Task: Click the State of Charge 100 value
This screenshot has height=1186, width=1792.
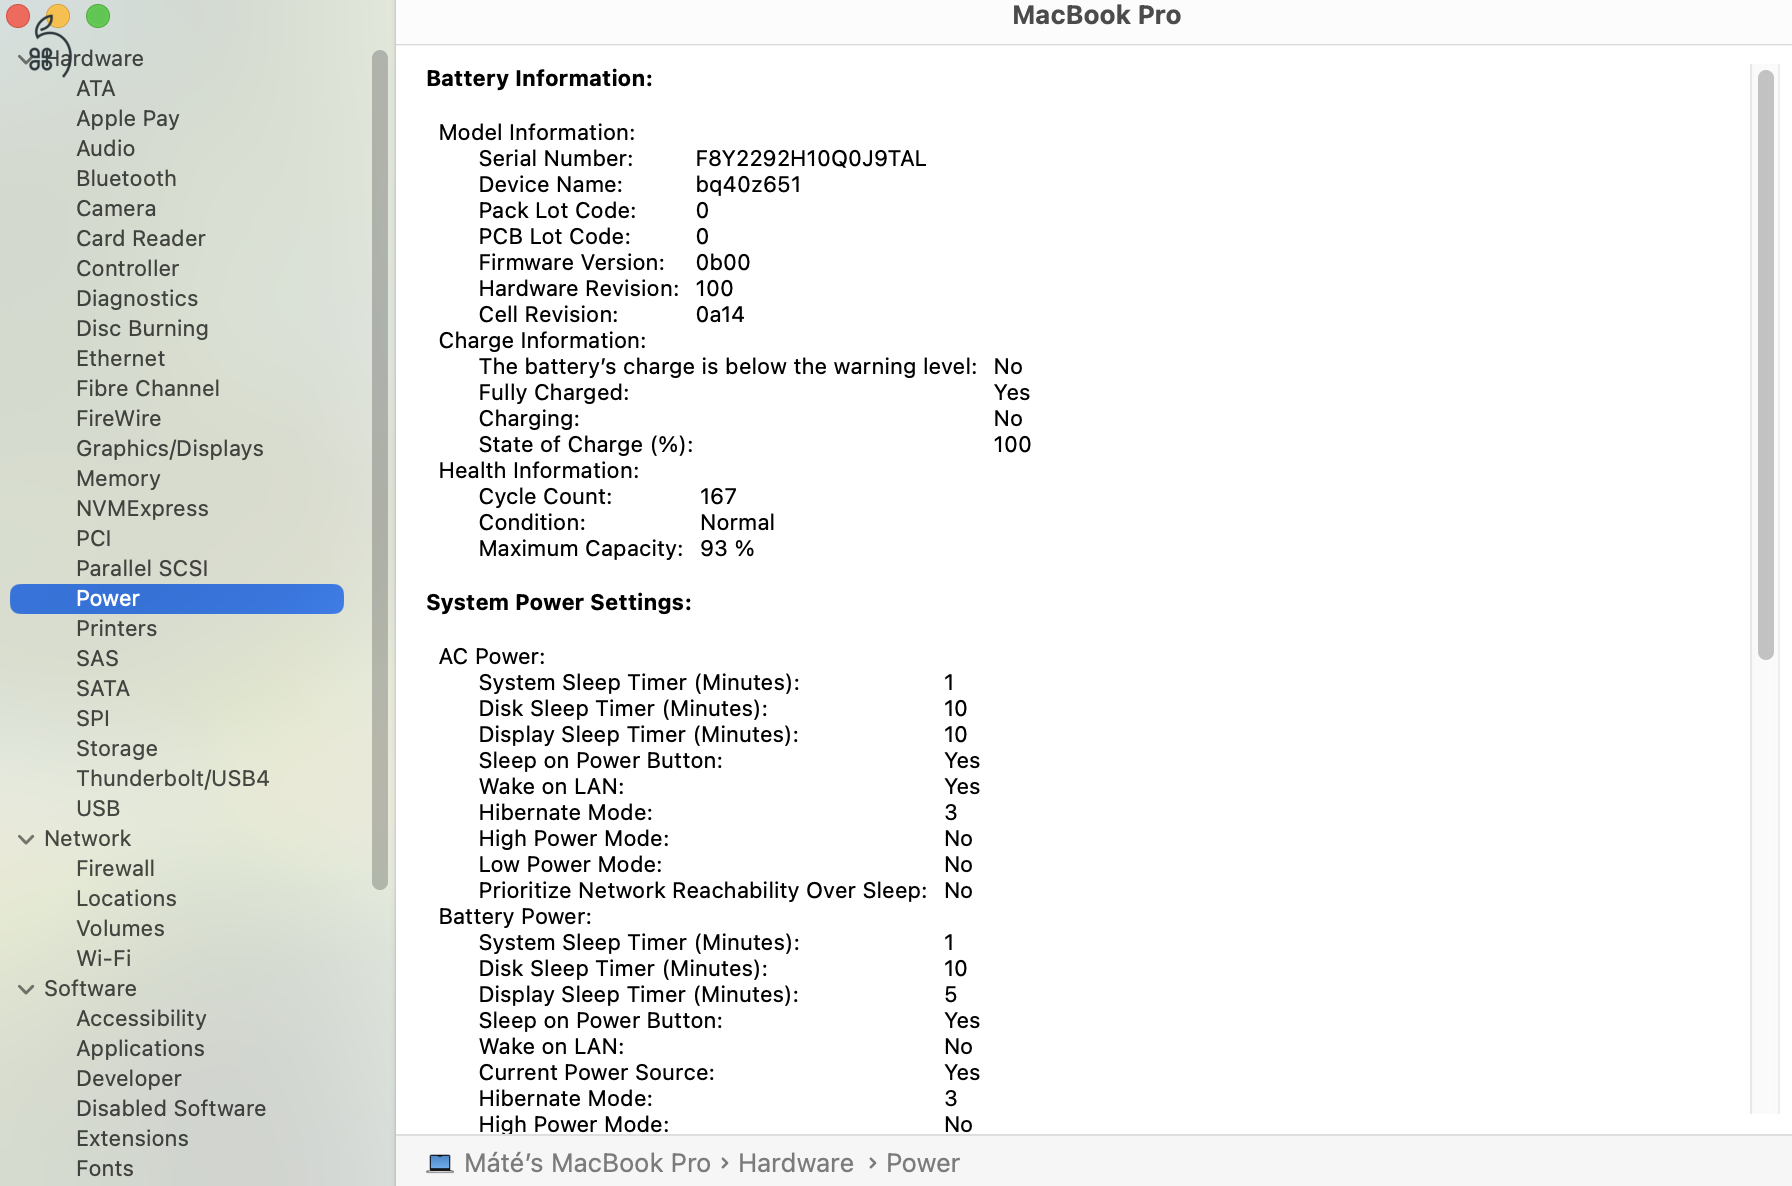Action: click(1012, 445)
